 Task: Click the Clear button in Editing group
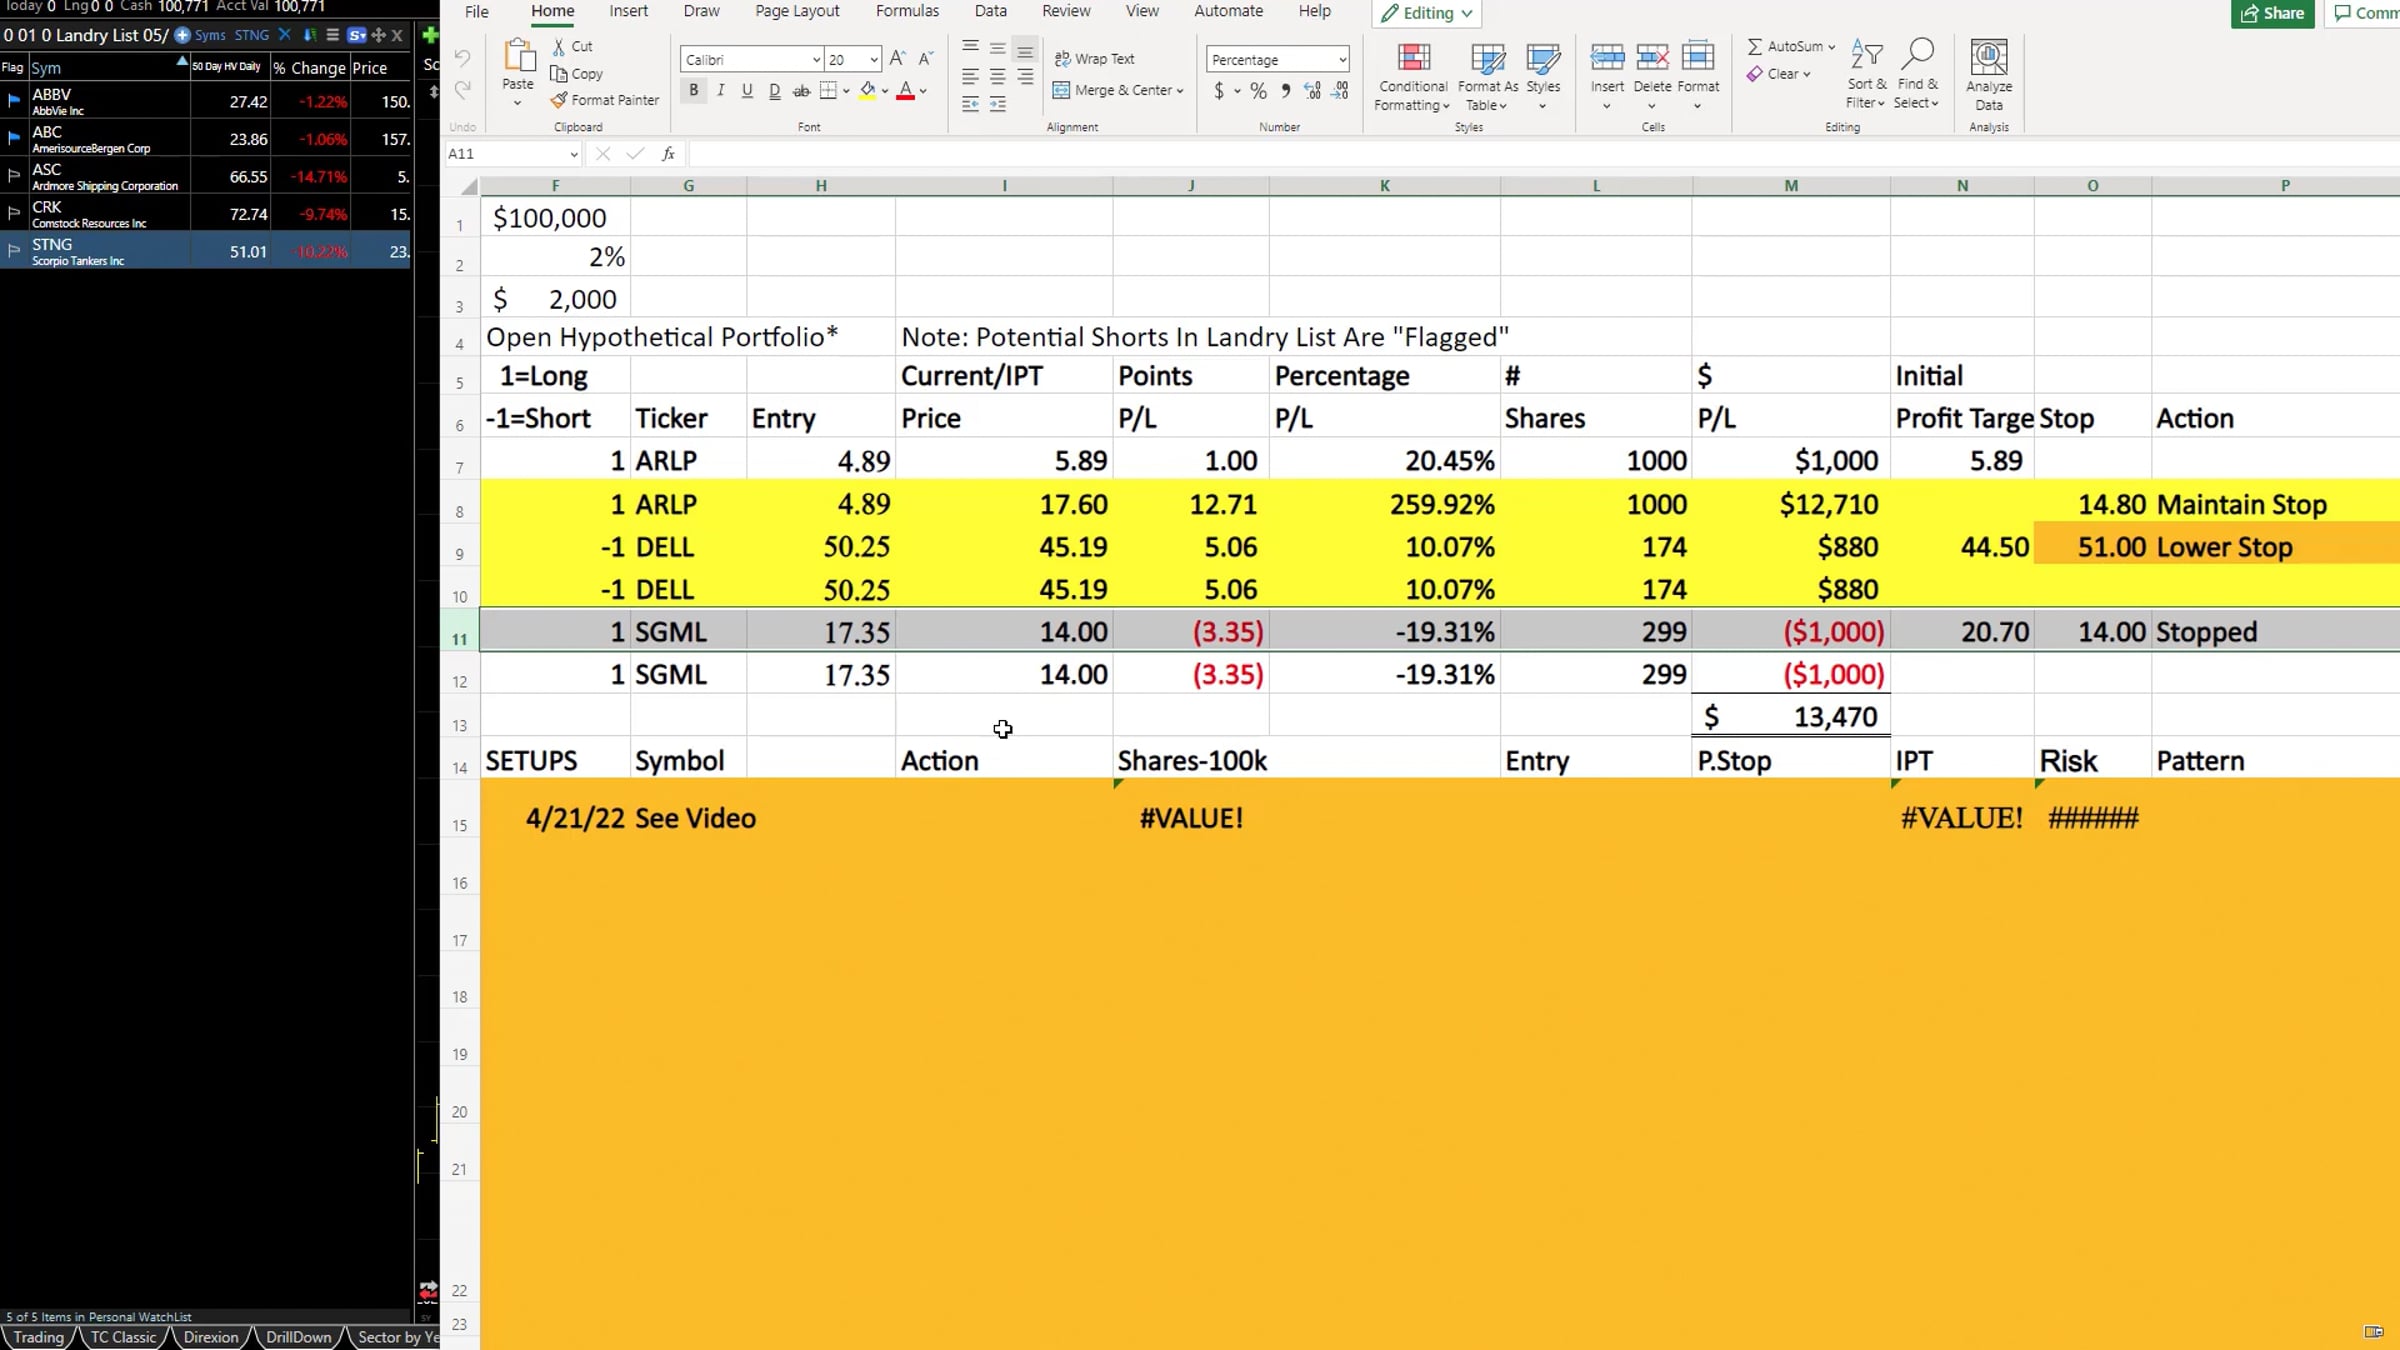(x=1778, y=74)
